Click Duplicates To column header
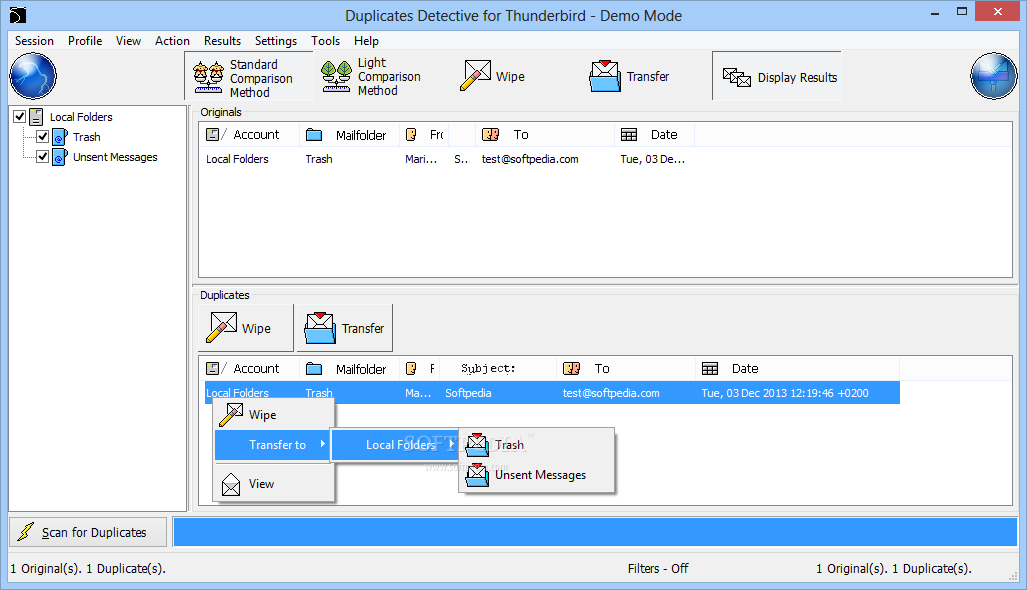The width and height of the screenshot is (1027, 590). tap(626, 369)
